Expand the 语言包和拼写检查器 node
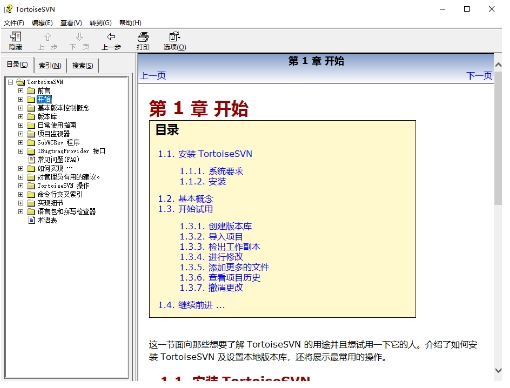This screenshot has height=388, width=510. (x=20, y=212)
